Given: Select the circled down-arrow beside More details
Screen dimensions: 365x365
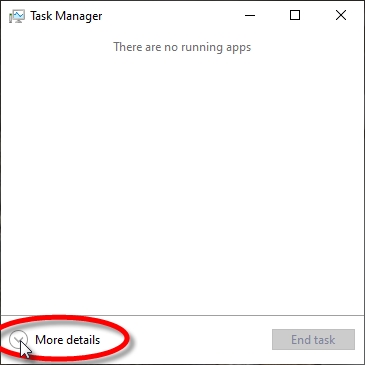Looking at the screenshot, I should coord(18,340).
